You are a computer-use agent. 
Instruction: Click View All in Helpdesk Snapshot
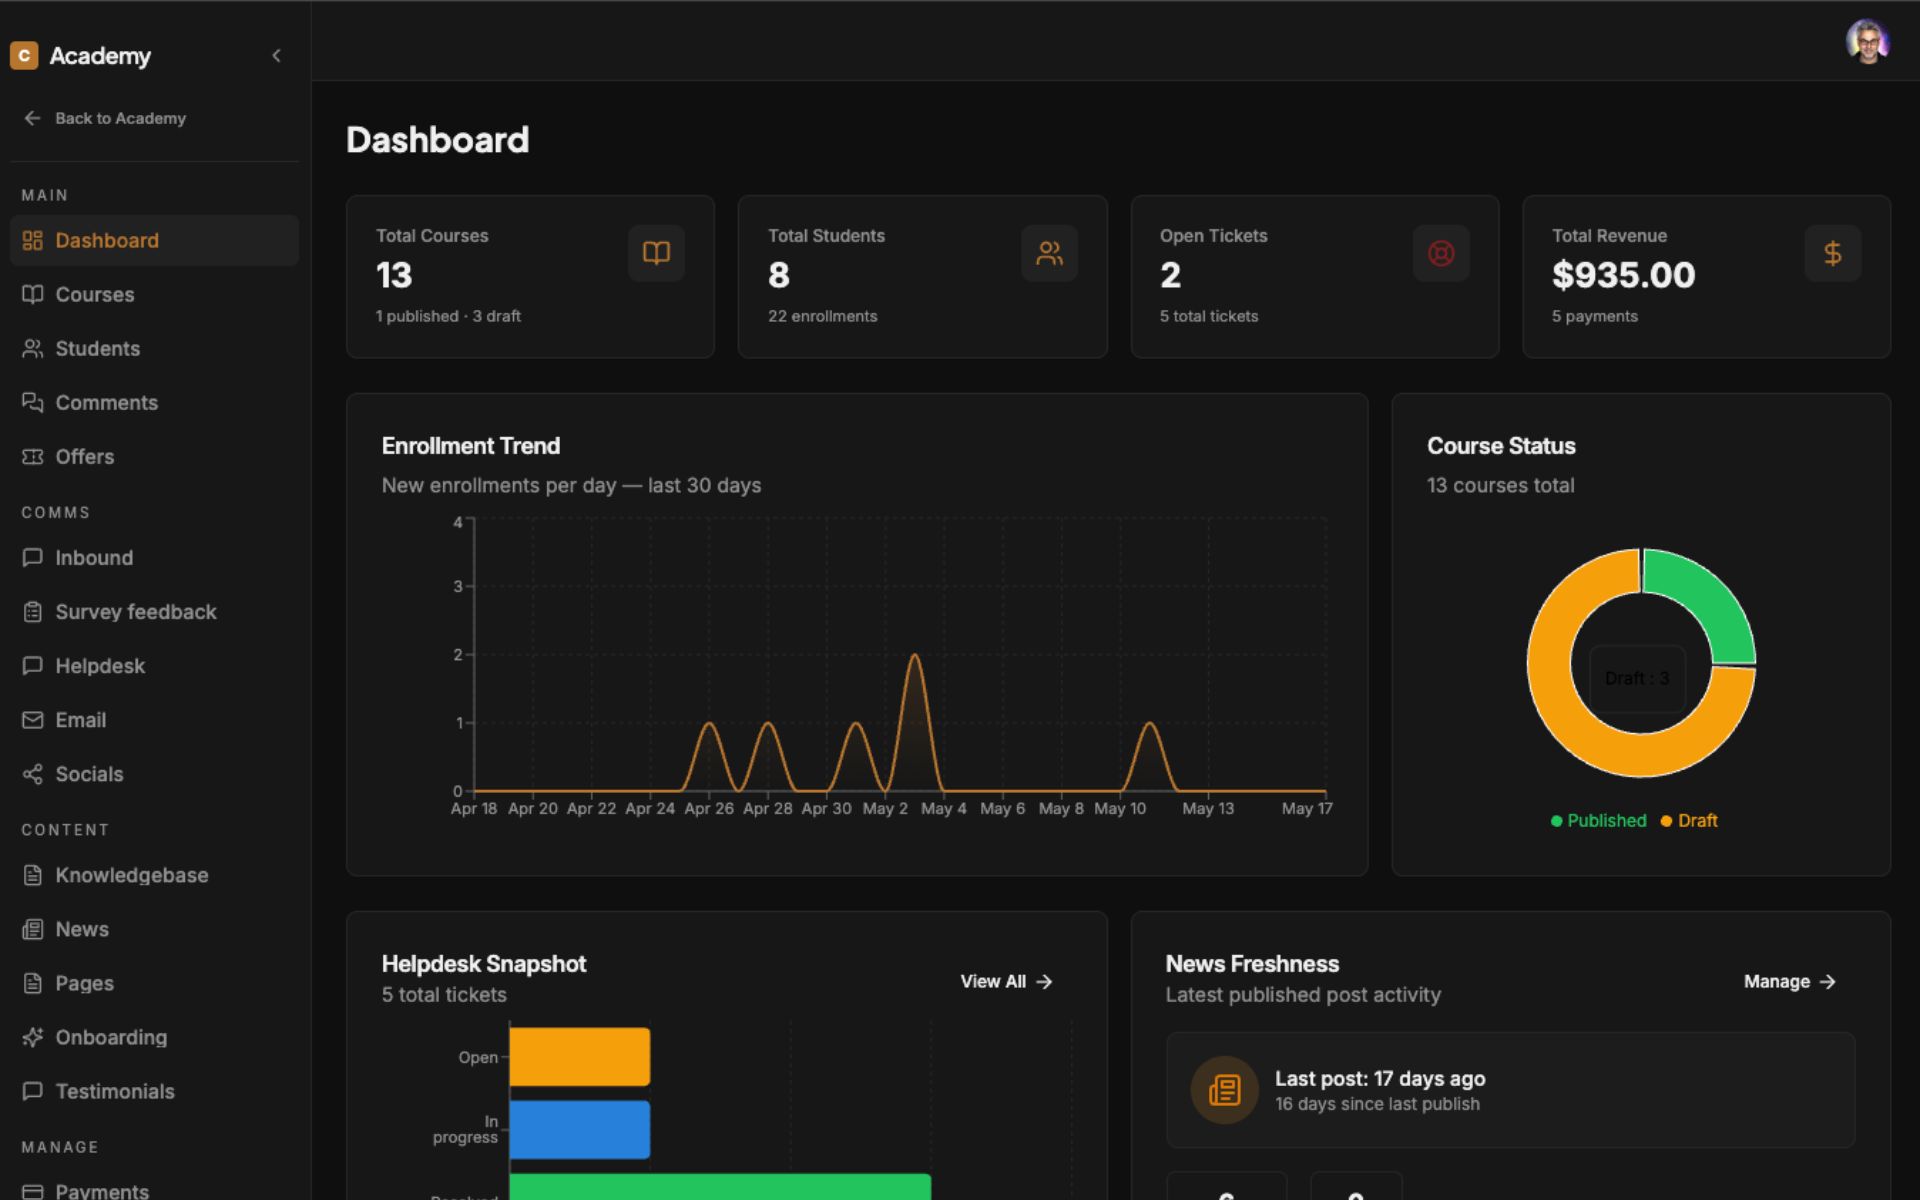coord(1006,982)
